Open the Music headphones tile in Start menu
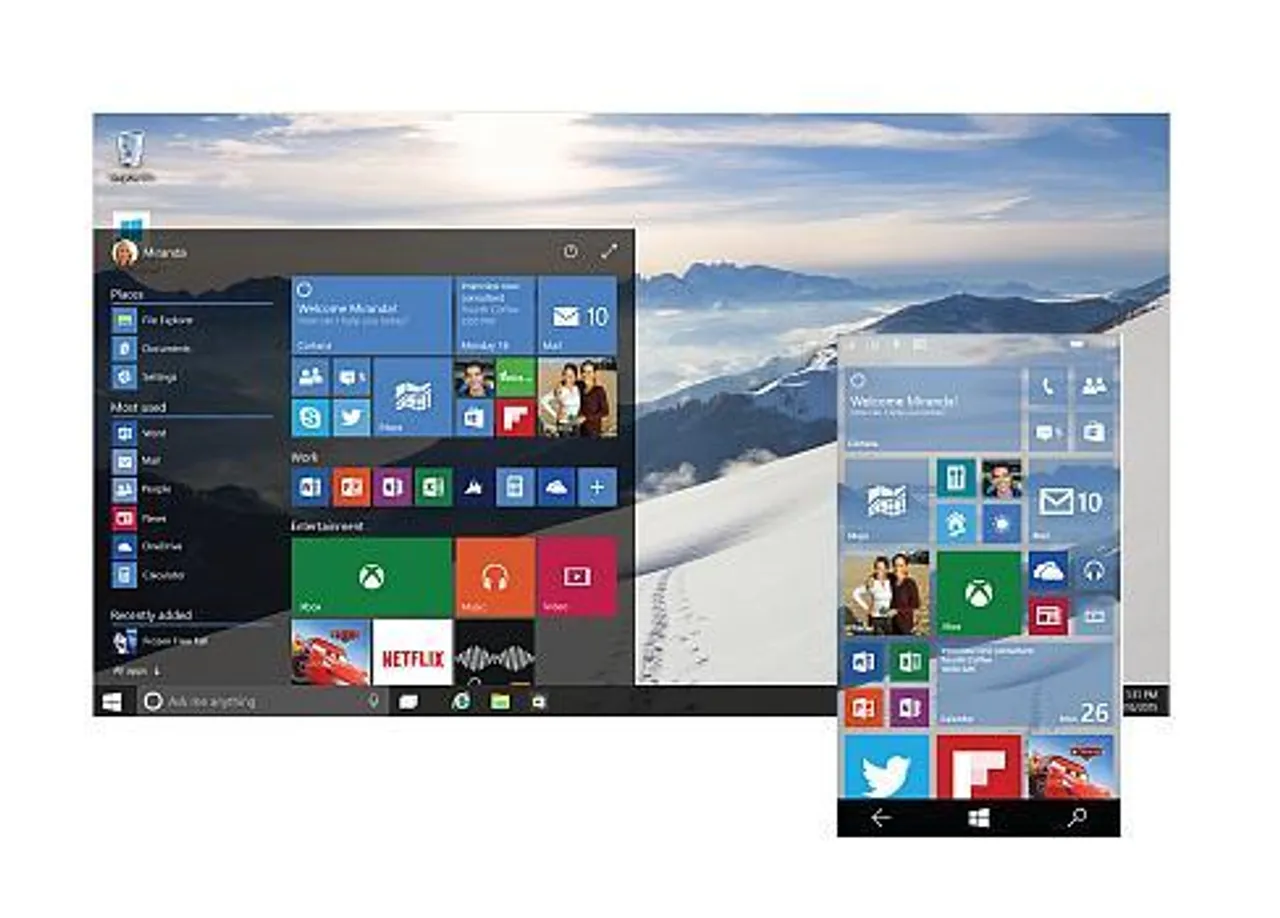1280x918 pixels. (x=495, y=577)
